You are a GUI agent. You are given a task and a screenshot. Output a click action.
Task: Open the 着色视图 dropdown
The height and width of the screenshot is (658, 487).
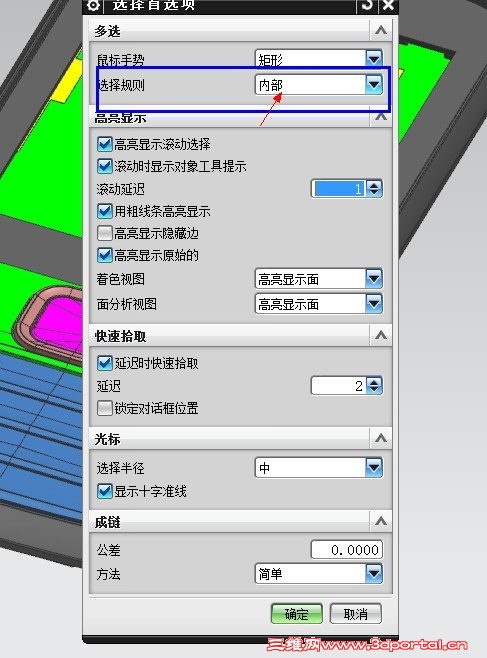(319, 279)
